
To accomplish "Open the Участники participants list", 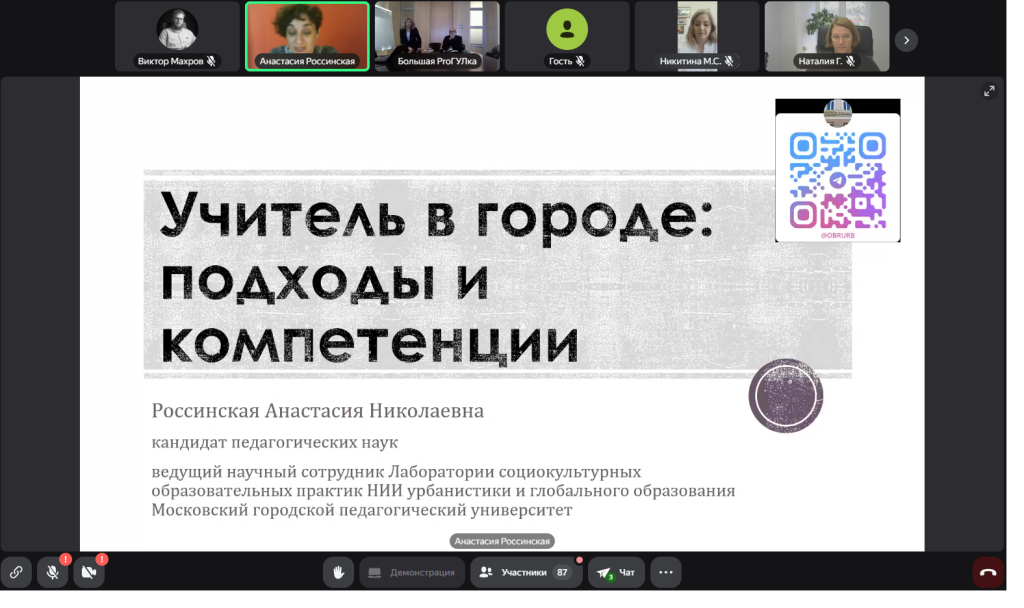I will tap(525, 573).
